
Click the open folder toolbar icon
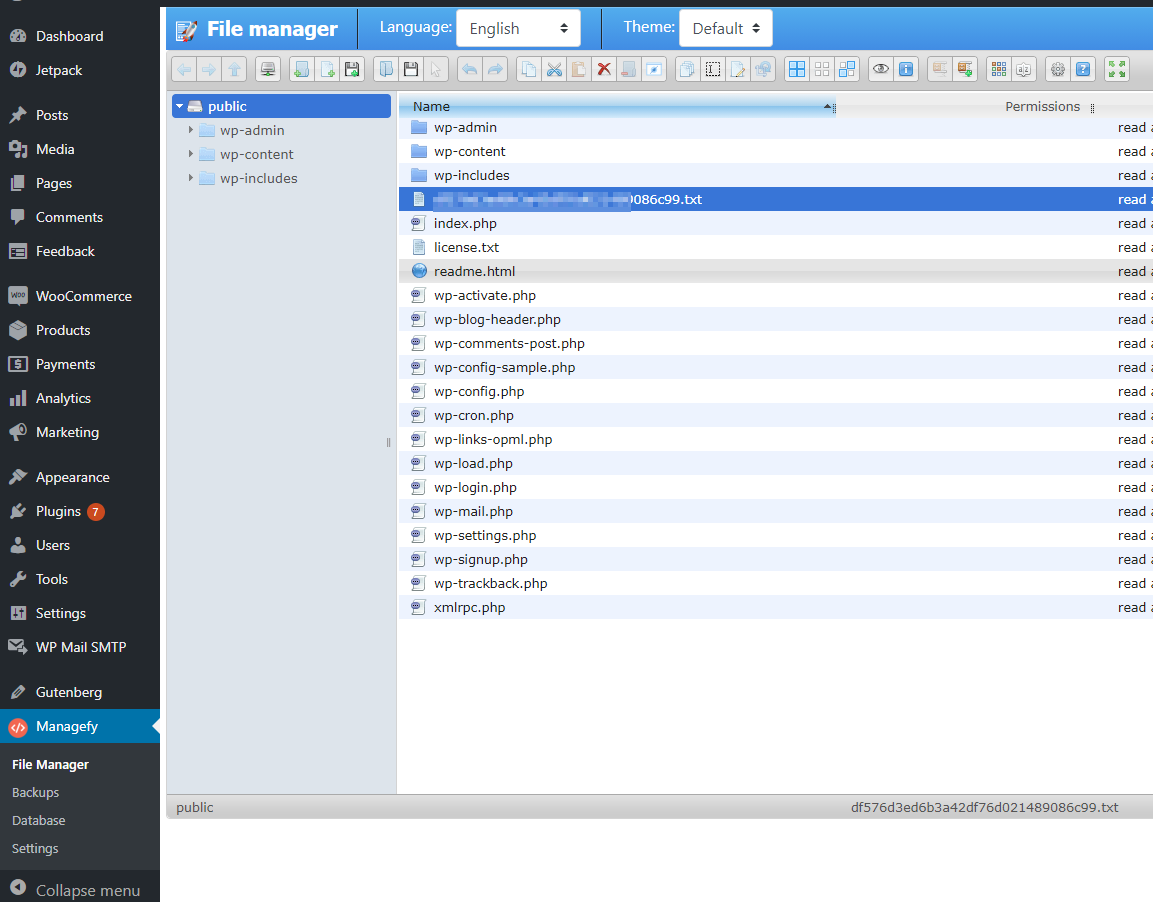pyautogui.click(x=385, y=70)
